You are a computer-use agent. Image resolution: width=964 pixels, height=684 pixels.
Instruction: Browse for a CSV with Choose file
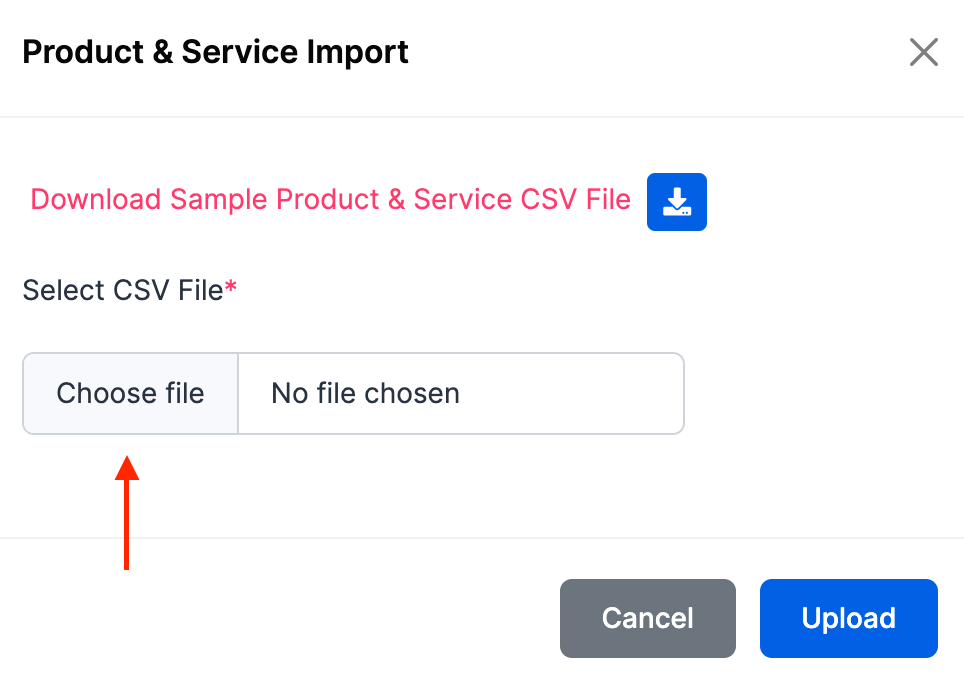tap(130, 393)
